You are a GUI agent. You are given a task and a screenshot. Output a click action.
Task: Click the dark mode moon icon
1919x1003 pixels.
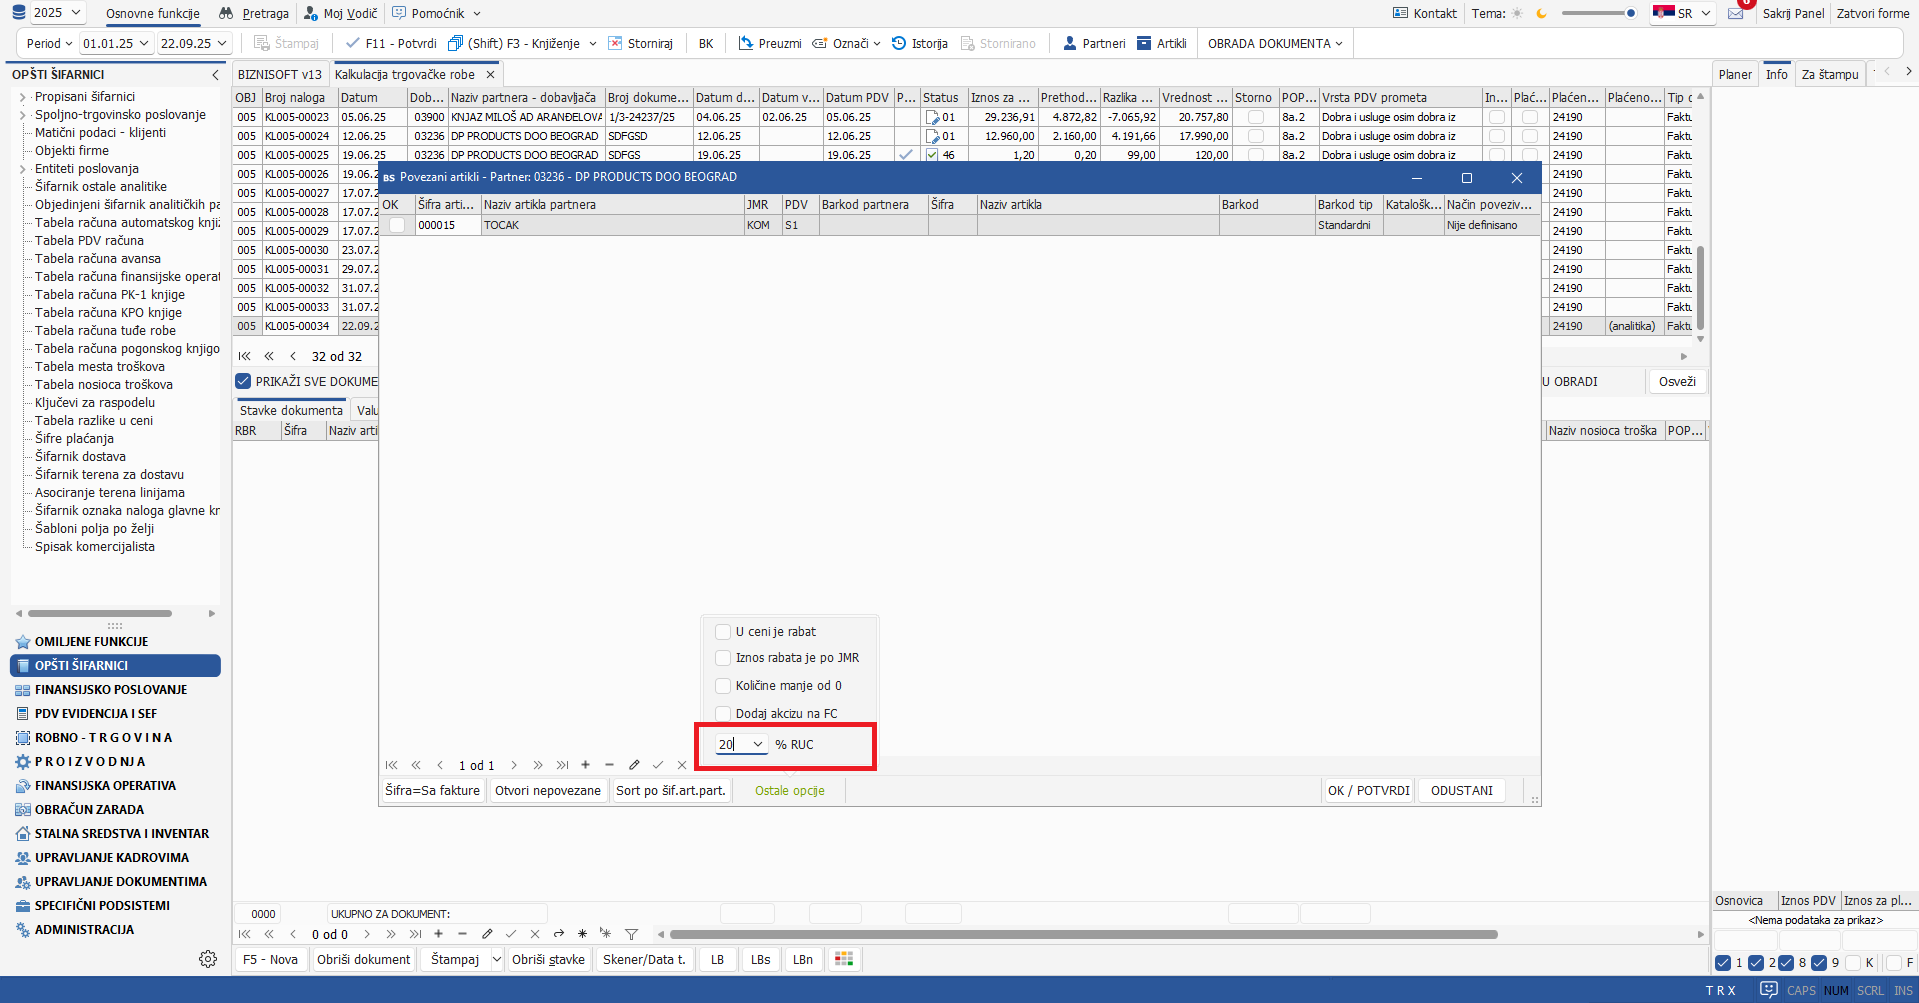[1541, 13]
